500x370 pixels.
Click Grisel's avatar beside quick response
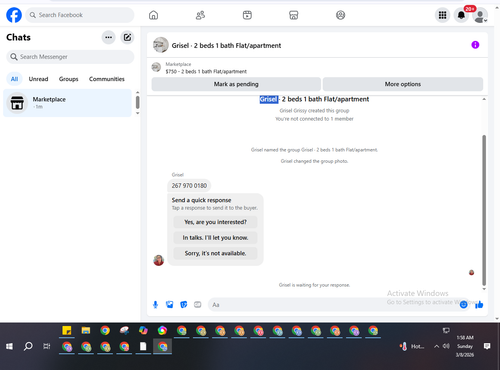point(159,260)
